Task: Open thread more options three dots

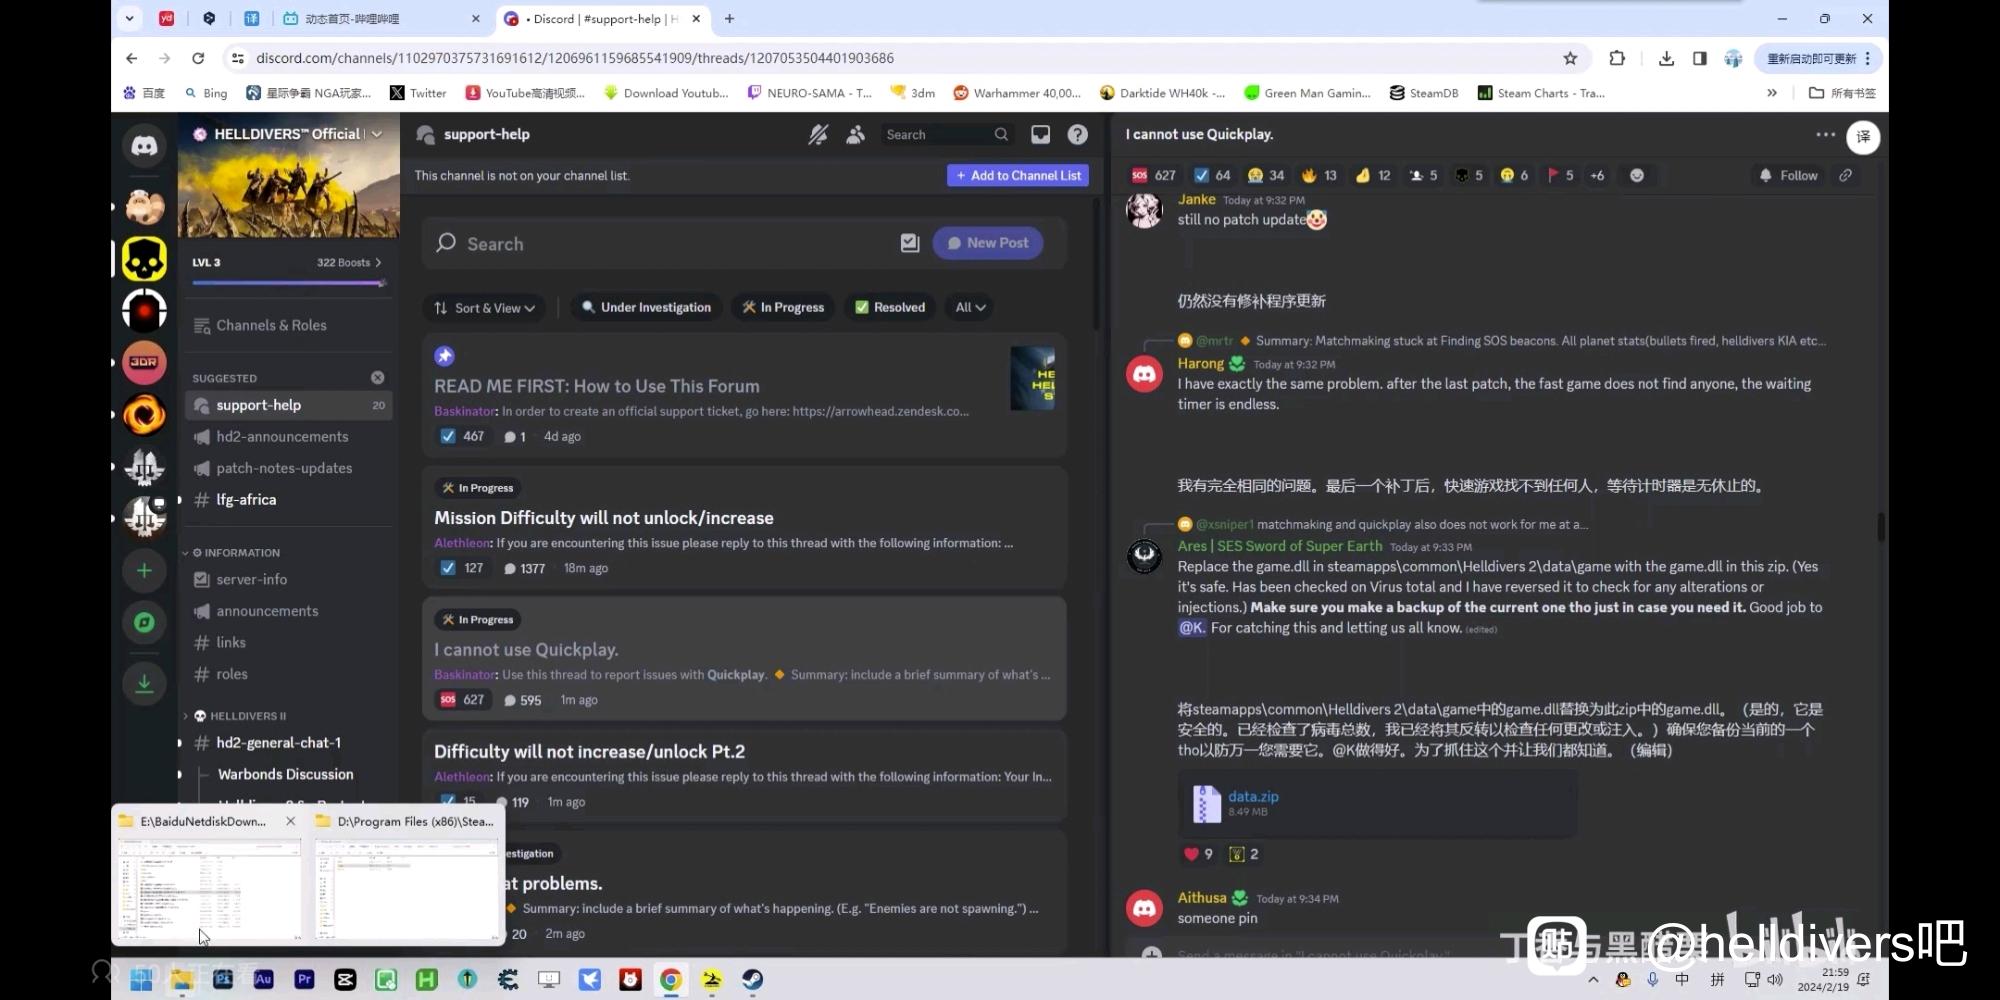Action: (1825, 134)
